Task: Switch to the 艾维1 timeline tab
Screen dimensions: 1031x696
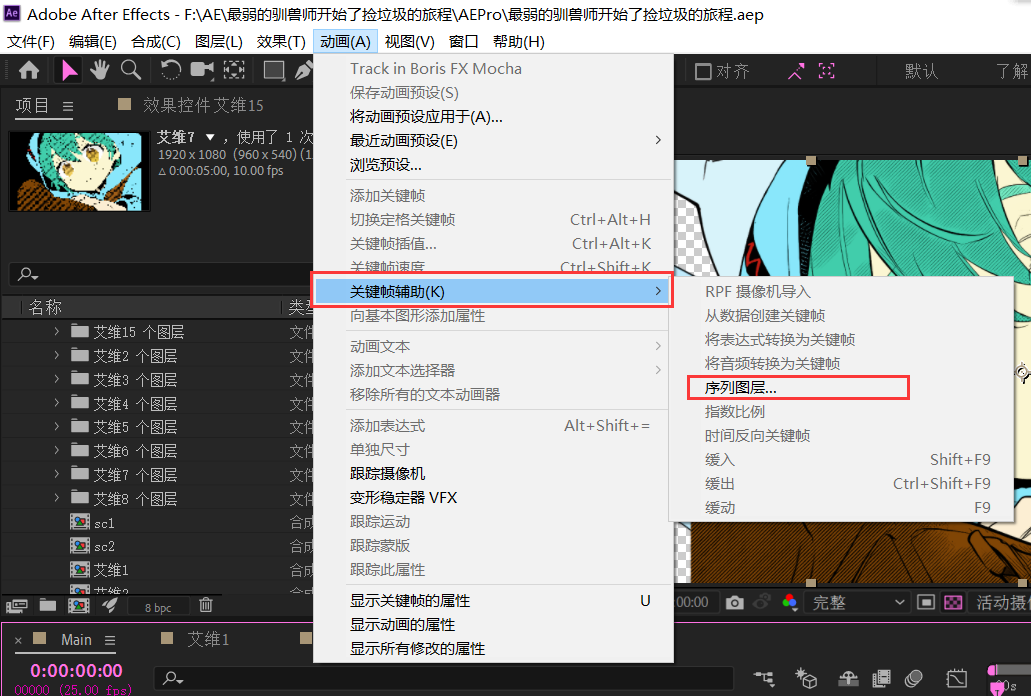Action: click(x=208, y=639)
